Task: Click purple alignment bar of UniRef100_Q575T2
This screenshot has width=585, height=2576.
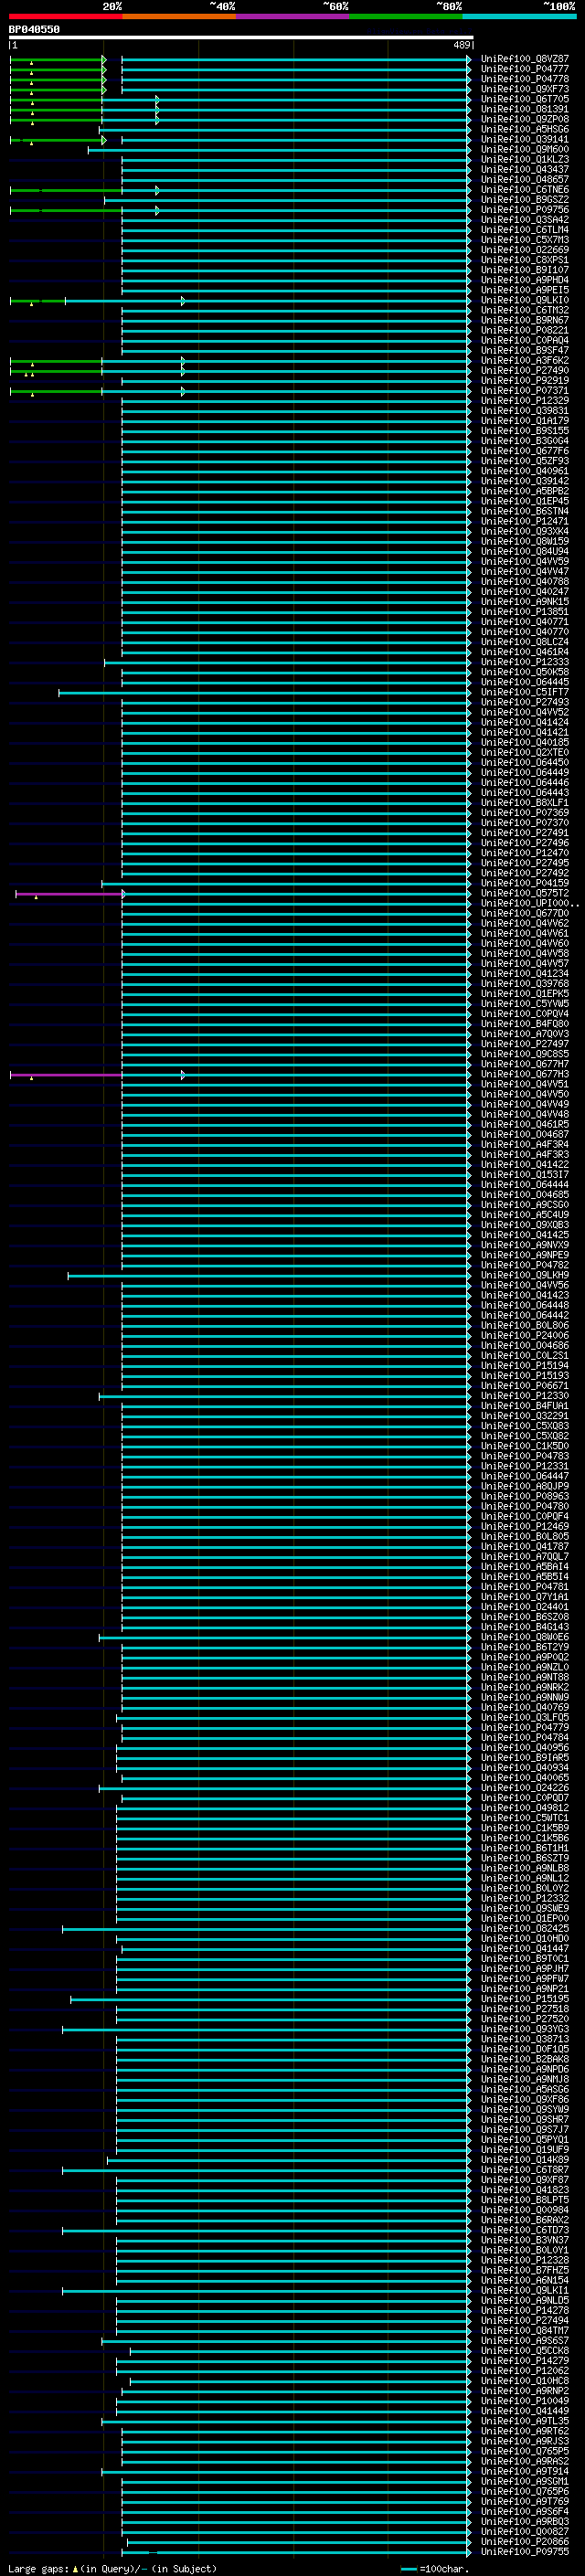Action: pyautogui.click(x=69, y=894)
